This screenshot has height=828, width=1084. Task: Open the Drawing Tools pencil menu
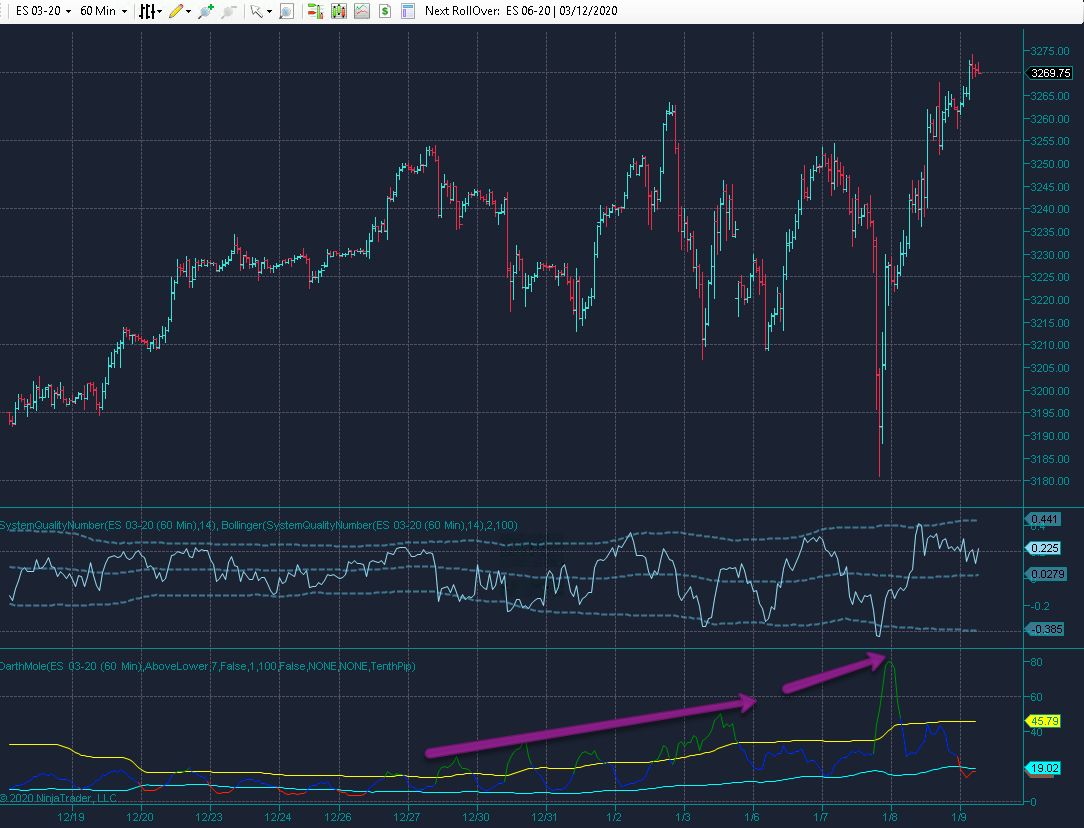click(x=177, y=12)
